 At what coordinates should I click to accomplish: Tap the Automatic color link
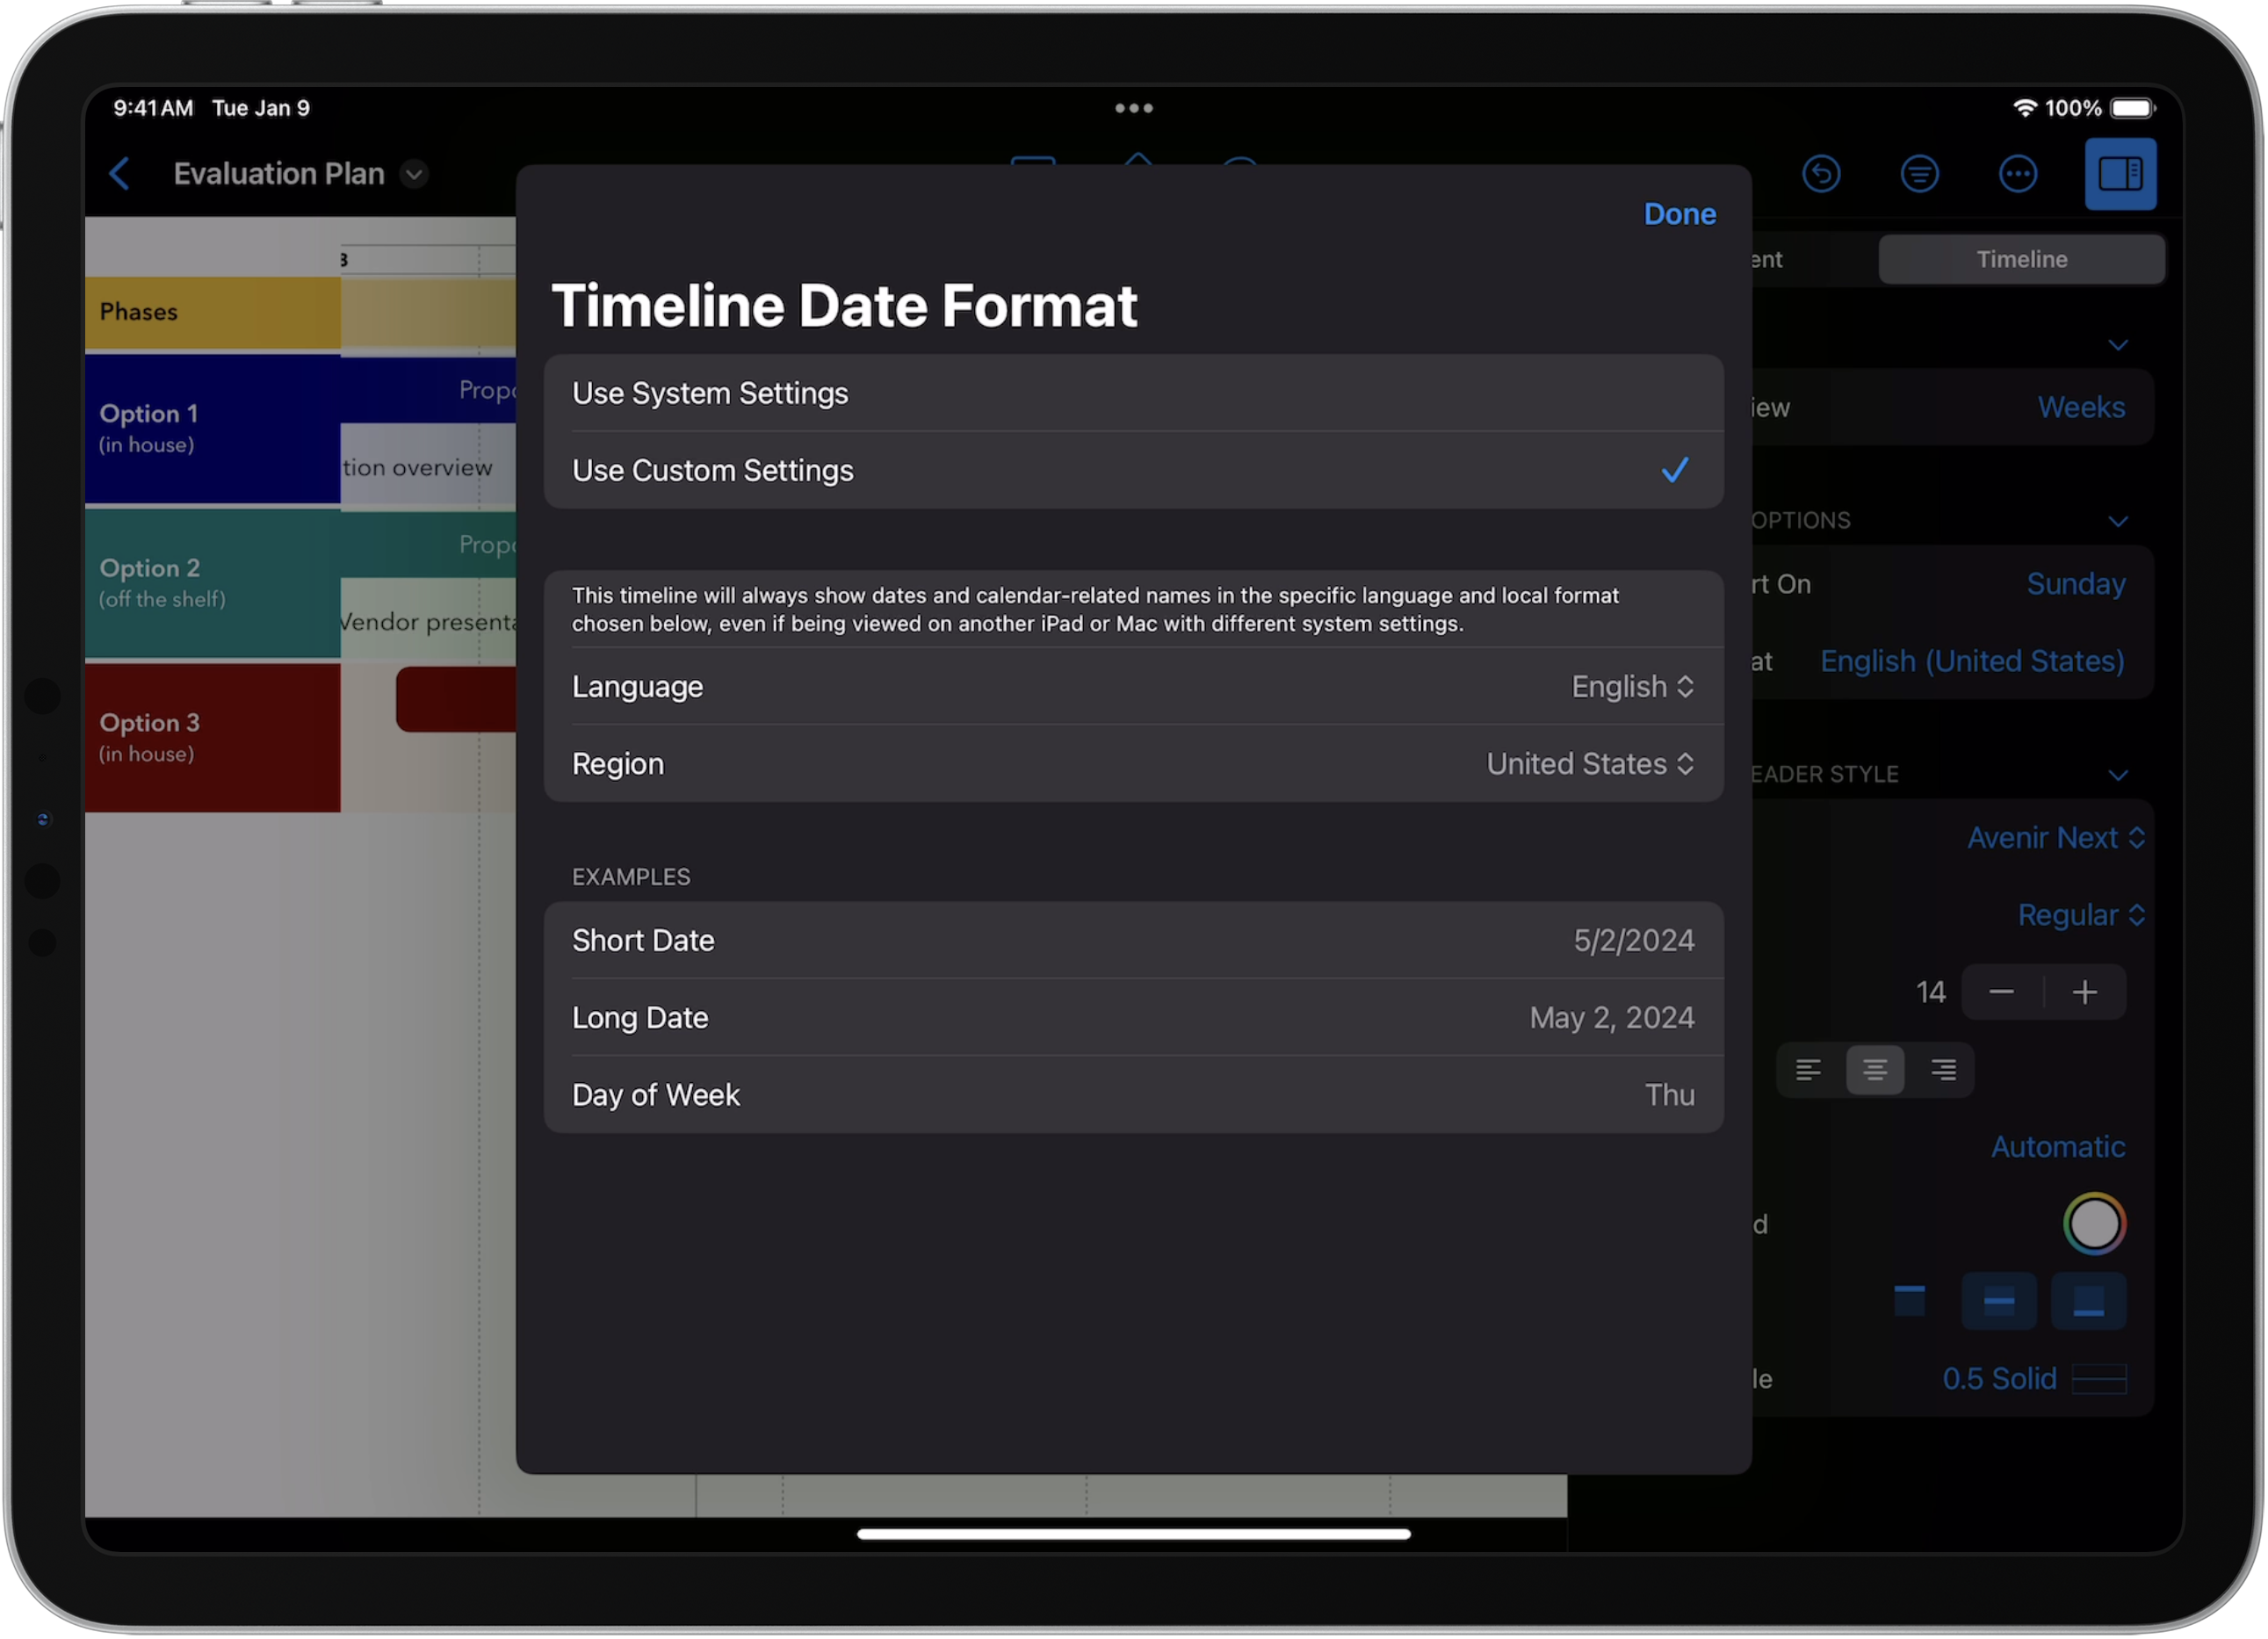click(2057, 1146)
